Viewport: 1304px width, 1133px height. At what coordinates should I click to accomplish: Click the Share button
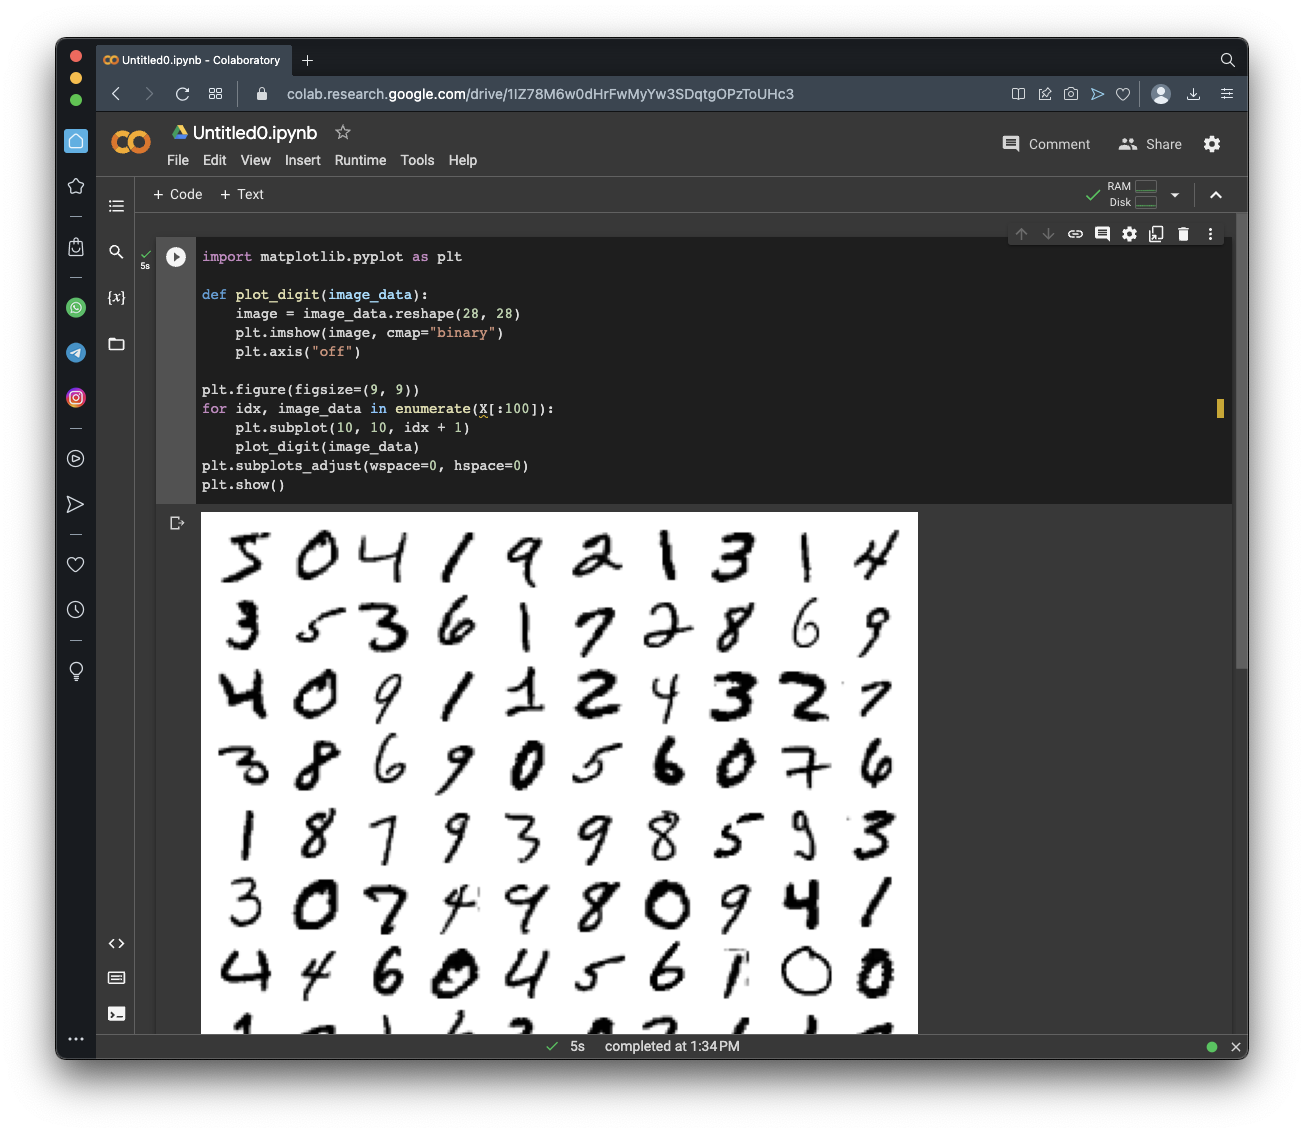1150,144
